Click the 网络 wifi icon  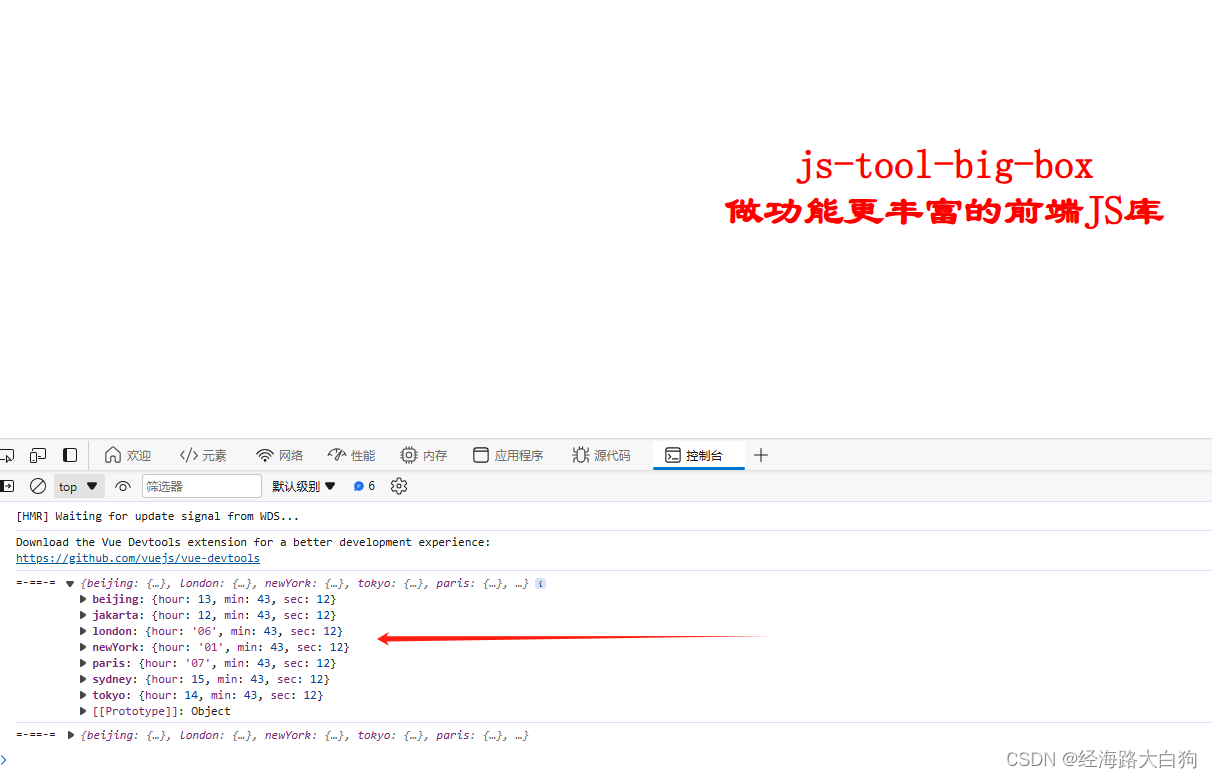[x=265, y=455]
